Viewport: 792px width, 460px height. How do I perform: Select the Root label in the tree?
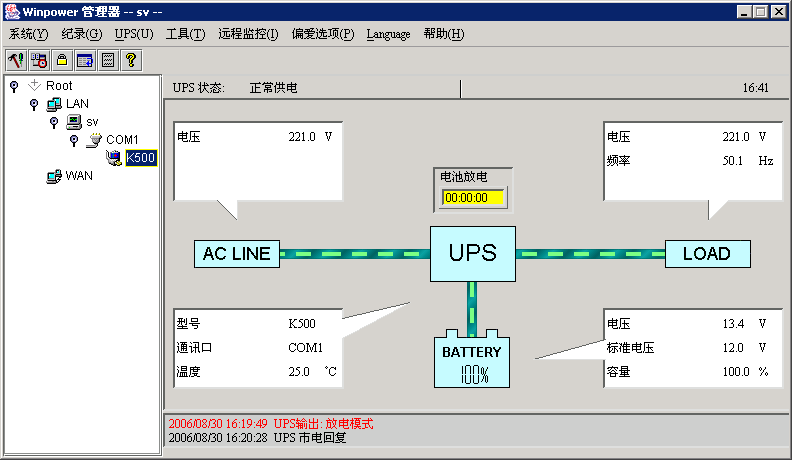[x=59, y=85]
